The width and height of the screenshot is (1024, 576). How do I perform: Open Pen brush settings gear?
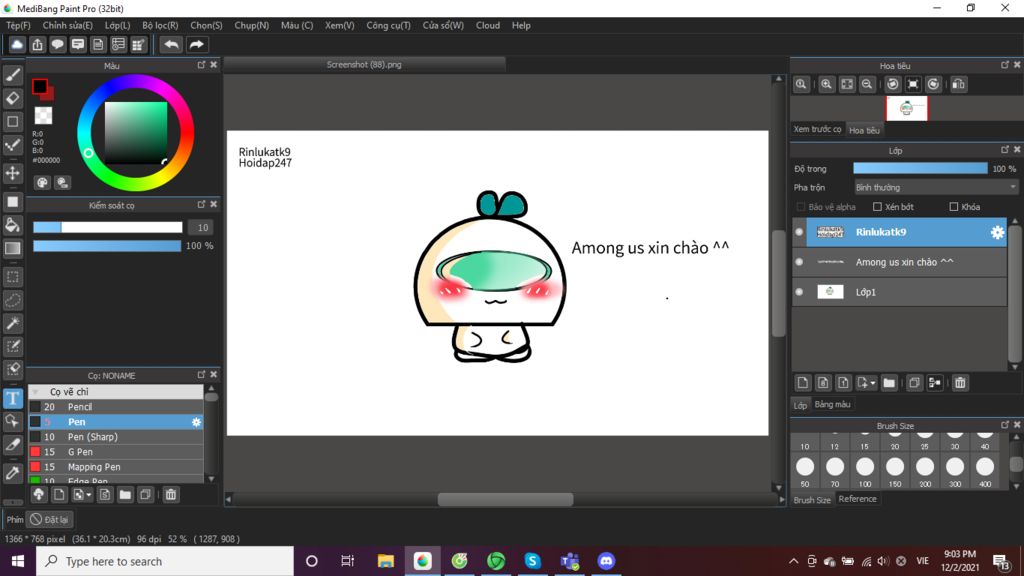(196, 422)
